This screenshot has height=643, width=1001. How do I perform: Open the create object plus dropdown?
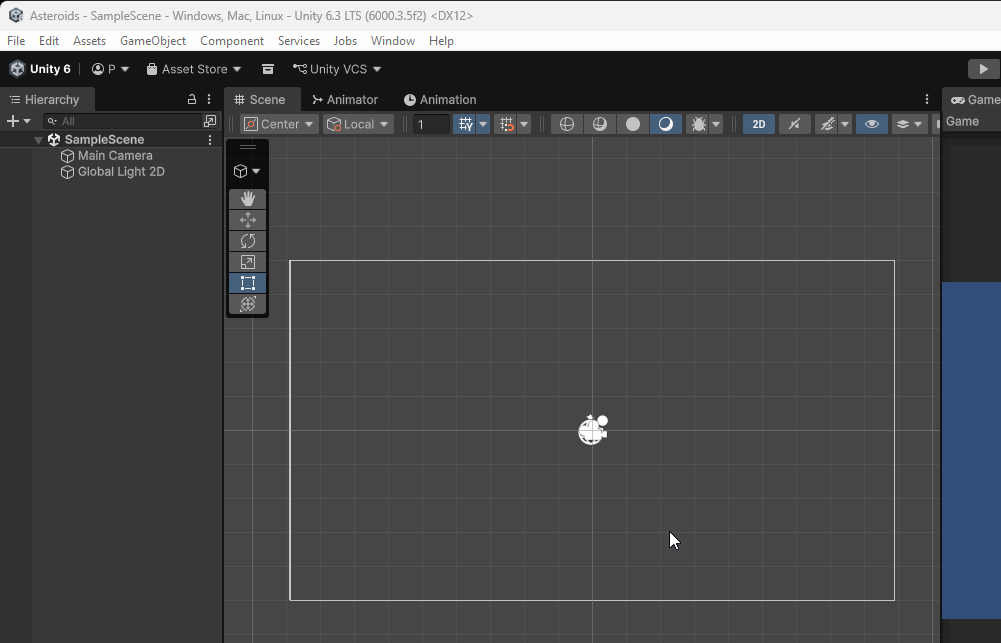click(18, 121)
